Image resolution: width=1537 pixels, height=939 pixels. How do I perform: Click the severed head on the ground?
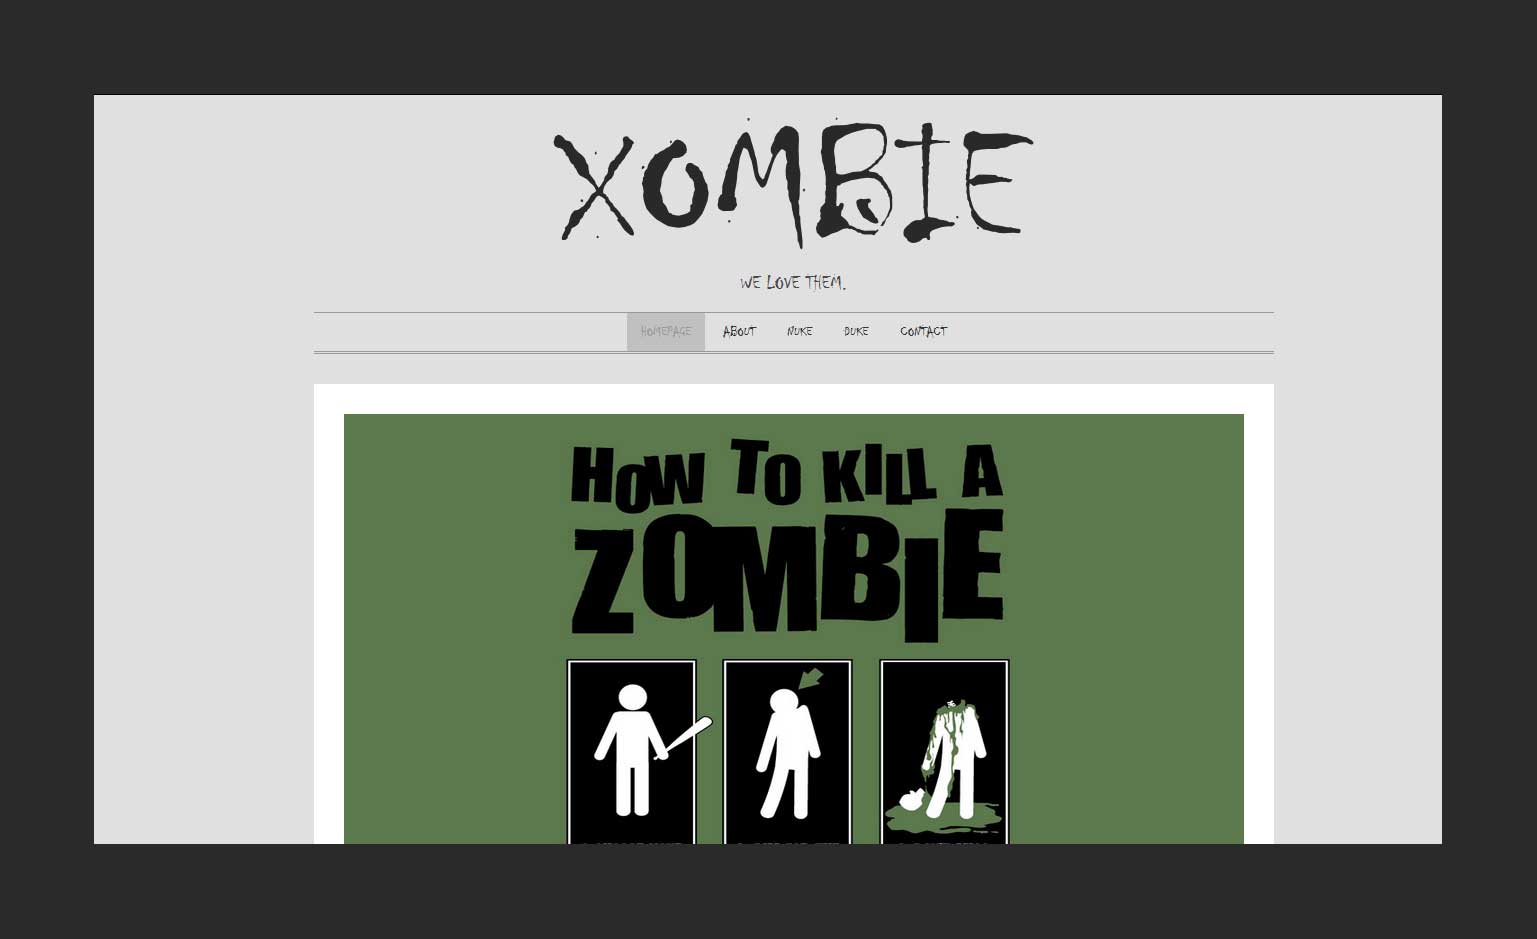point(911,800)
